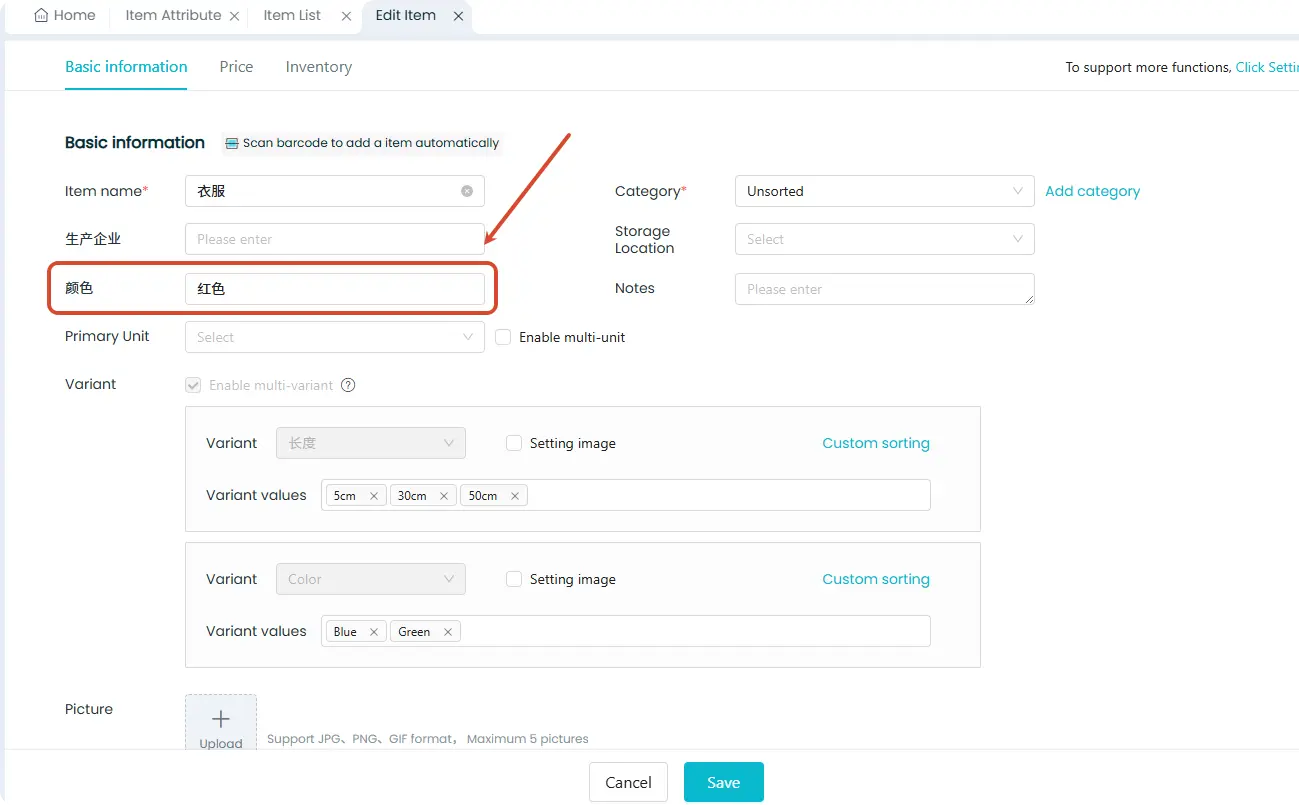
Task: Click the Home icon in tab bar
Action: pyautogui.click(x=41, y=16)
